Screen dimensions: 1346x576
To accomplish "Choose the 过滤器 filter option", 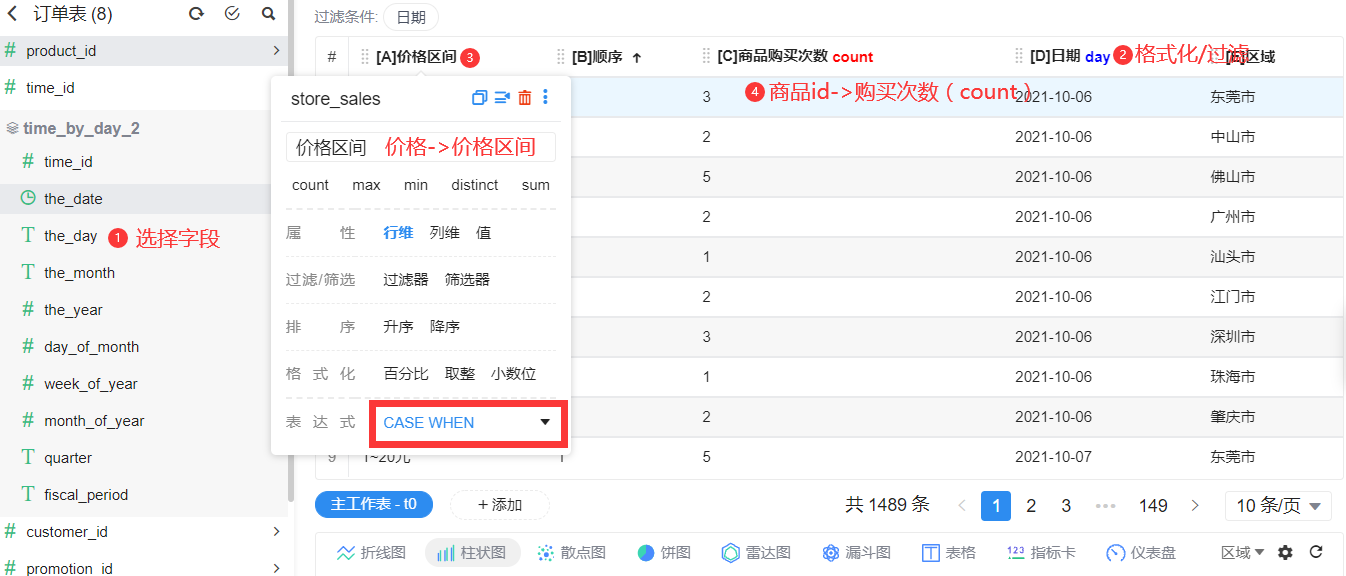I will pos(406,279).
